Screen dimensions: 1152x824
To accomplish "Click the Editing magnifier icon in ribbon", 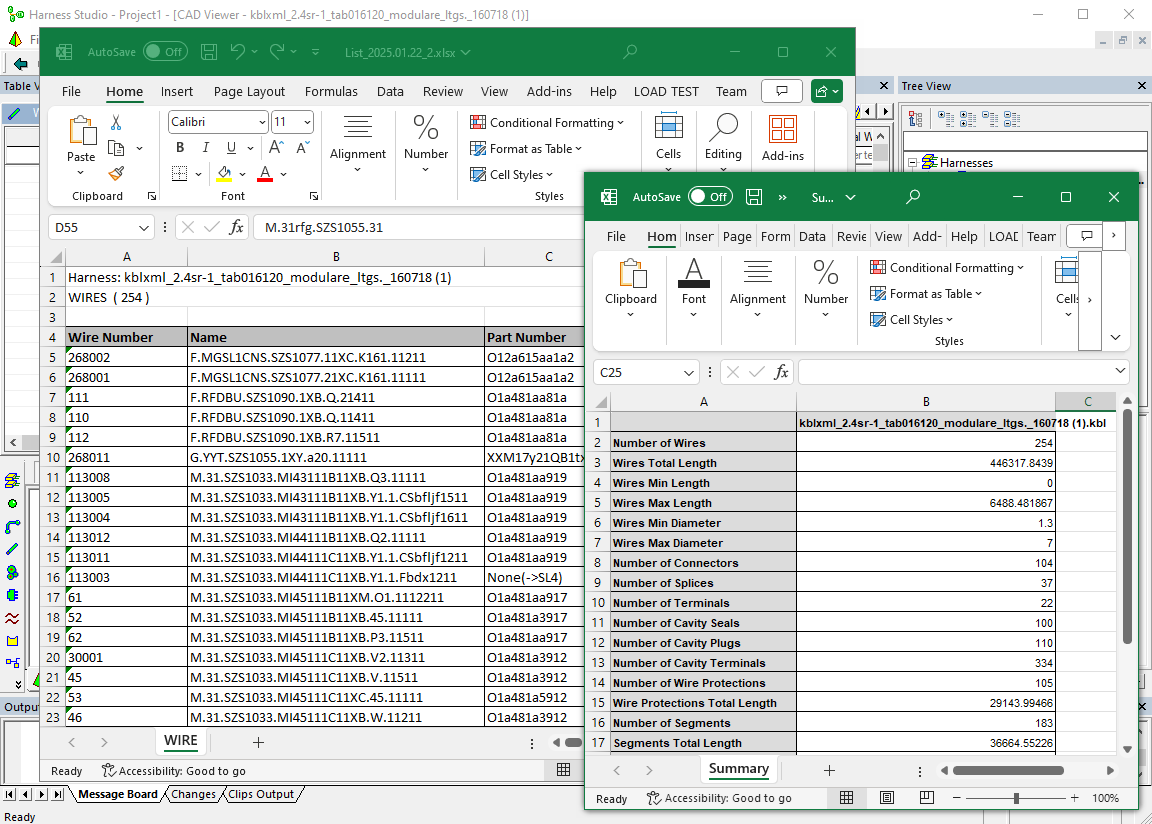I will click(x=722, y=136).
